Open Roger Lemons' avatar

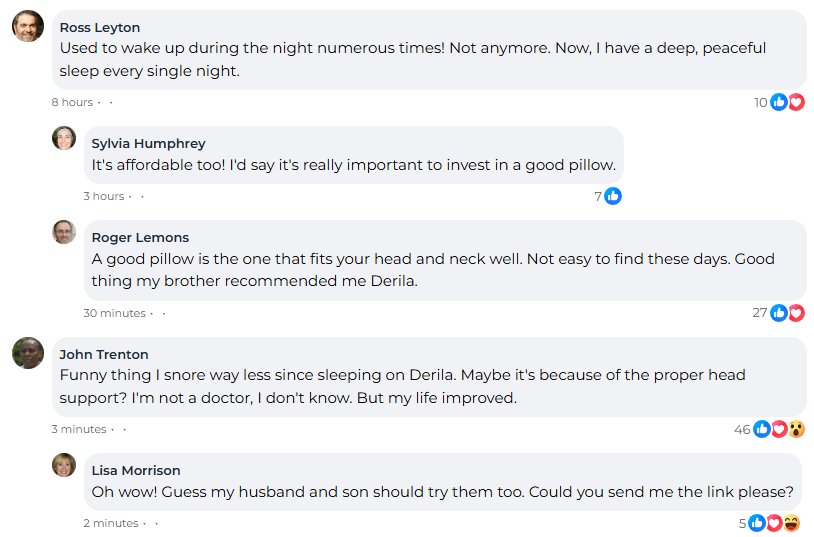click(x=64, y=232)
